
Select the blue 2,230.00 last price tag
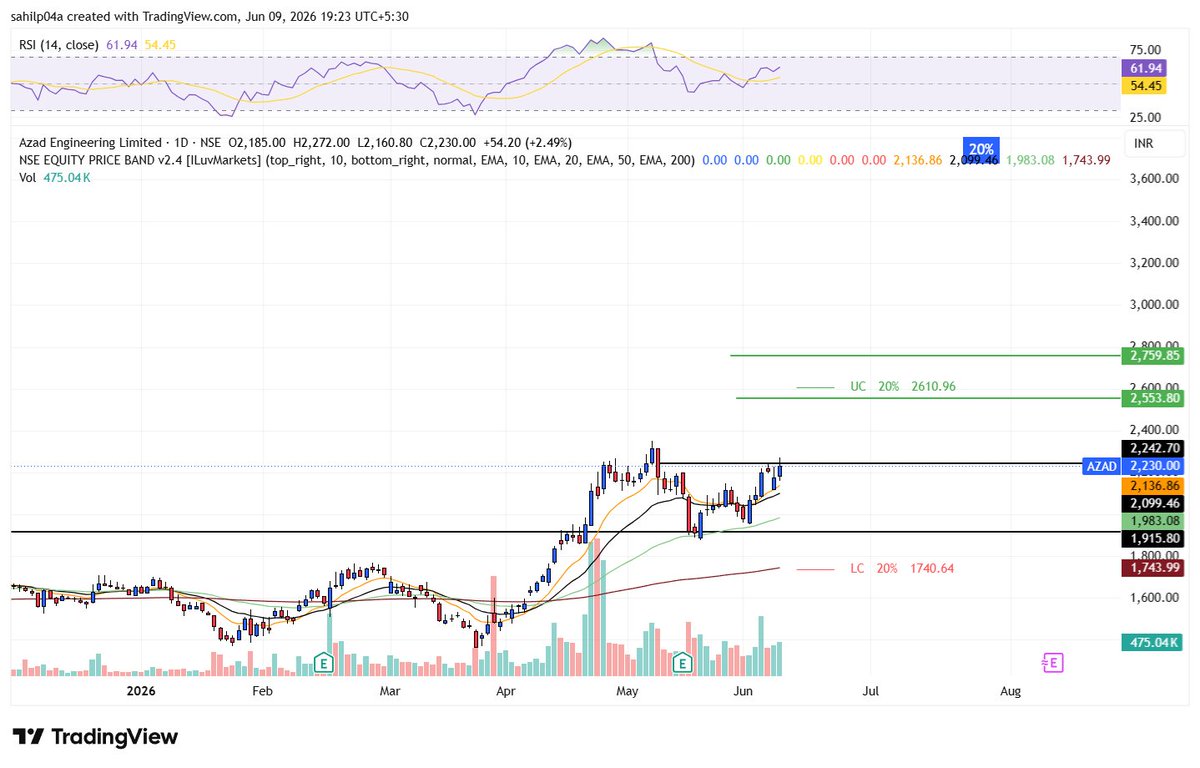tap(1153, 466)
